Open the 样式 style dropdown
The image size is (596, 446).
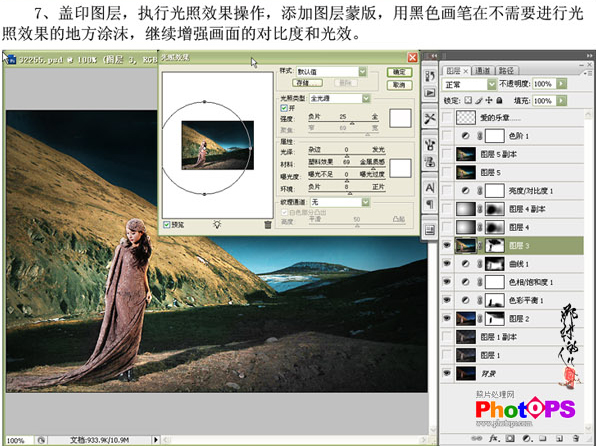[x=331, y=71]
